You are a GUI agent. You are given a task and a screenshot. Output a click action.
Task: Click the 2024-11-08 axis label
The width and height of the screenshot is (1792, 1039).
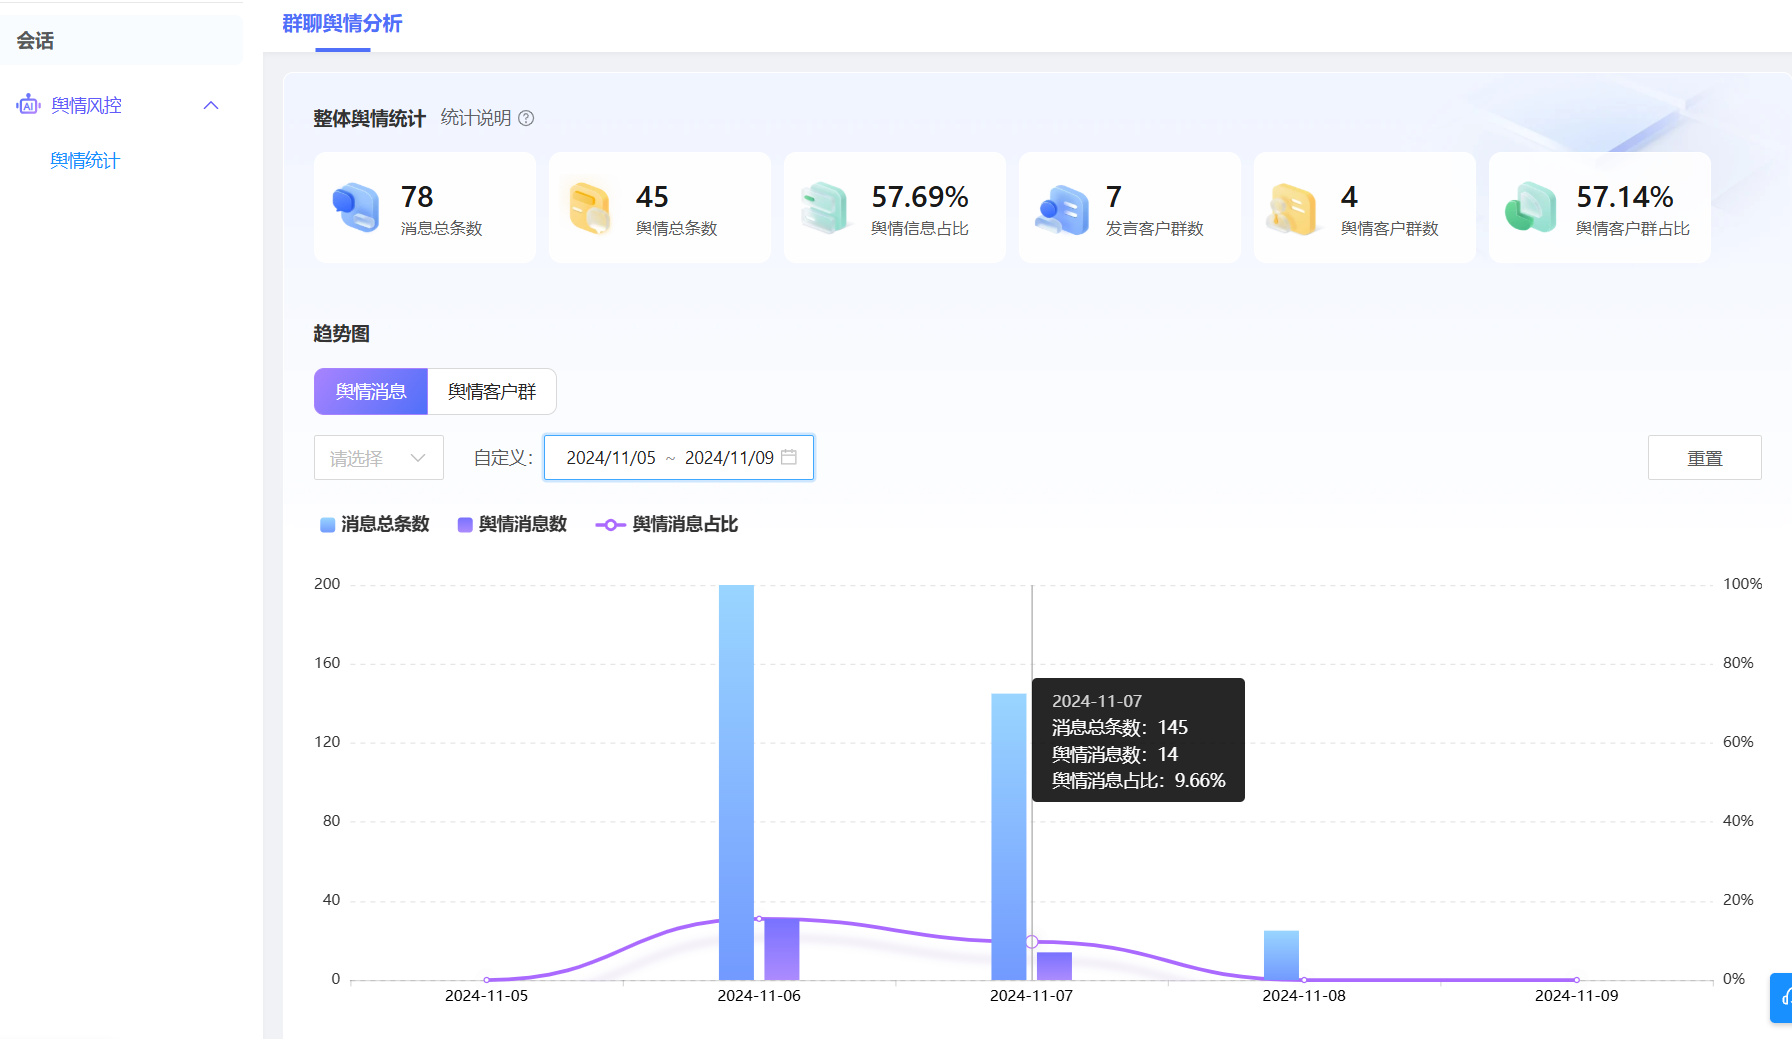(1304, 996)
